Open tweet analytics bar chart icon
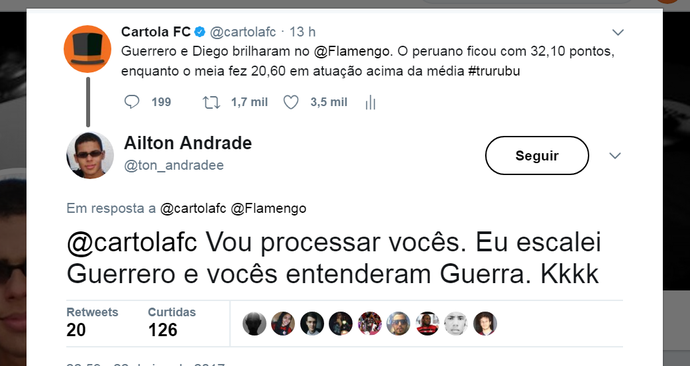Screen dimensions: 690x366 pos(371,102)
